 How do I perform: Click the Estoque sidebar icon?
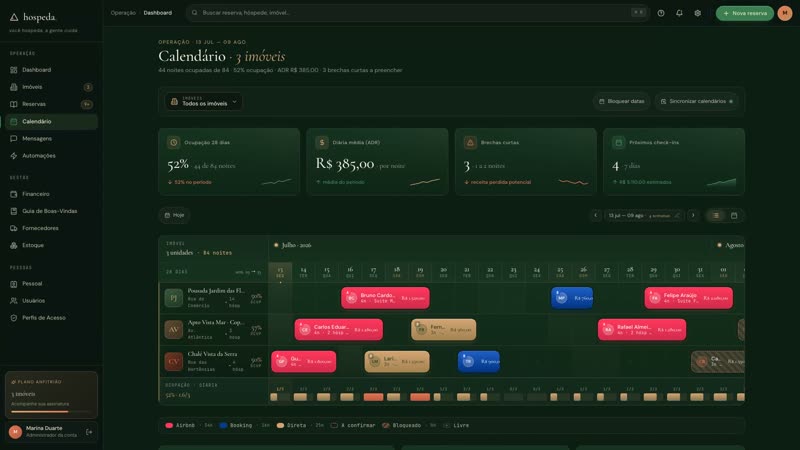point(14,245)
